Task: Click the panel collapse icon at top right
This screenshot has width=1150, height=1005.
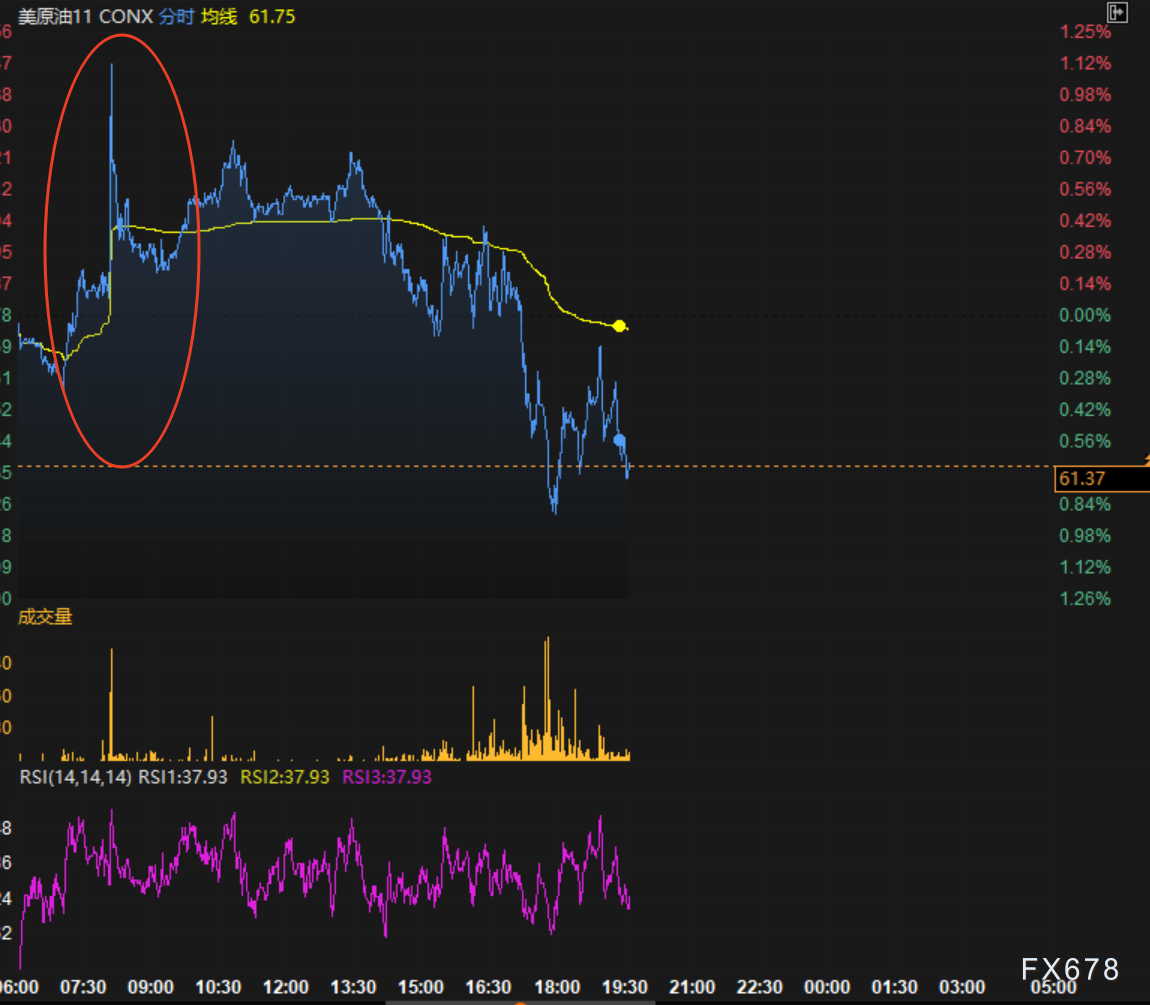Action: (1118, 12)
